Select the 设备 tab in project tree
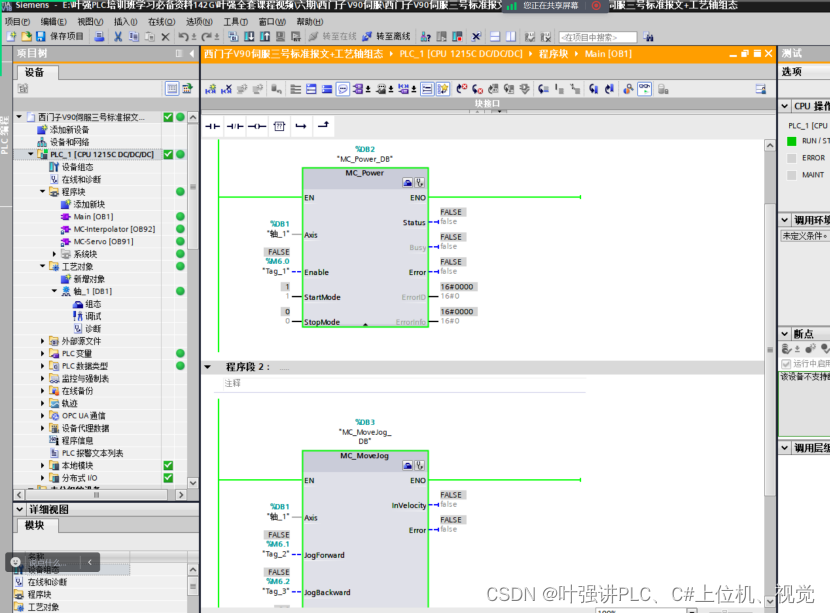 pyautogui.click(x=35, y=73)
